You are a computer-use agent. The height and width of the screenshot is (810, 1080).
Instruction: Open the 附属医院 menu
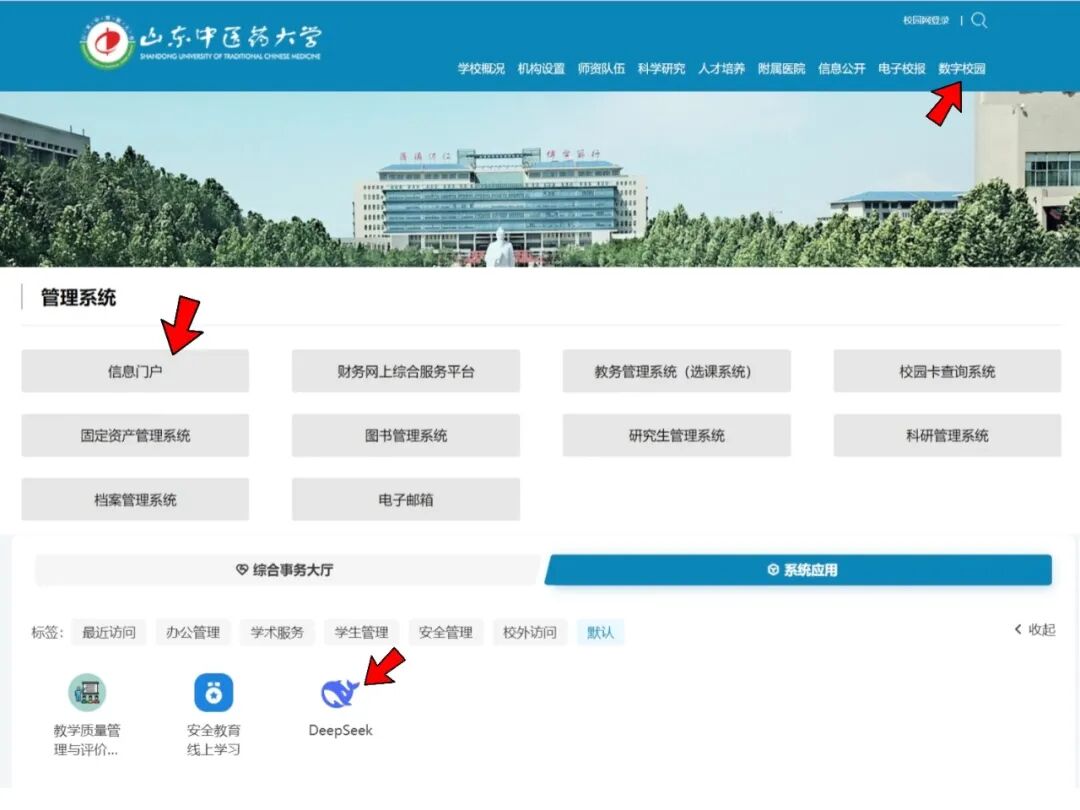[x=781, y=68]
